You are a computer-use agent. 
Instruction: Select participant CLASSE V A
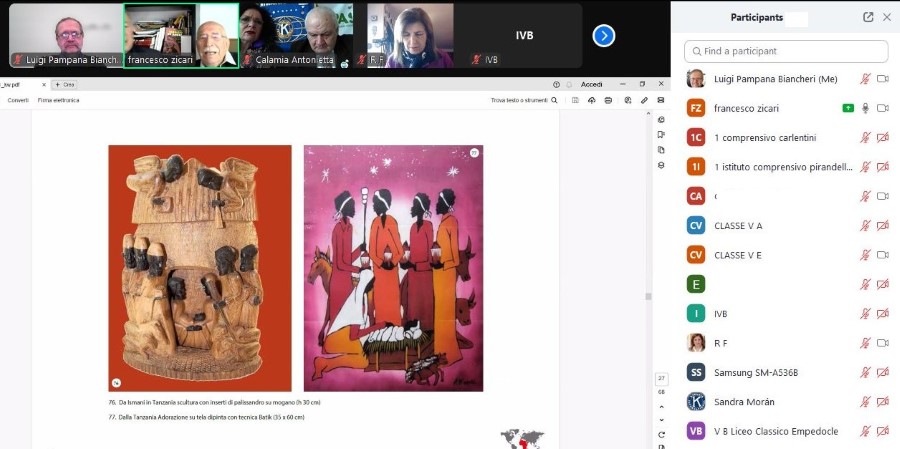tap(786, 225)
